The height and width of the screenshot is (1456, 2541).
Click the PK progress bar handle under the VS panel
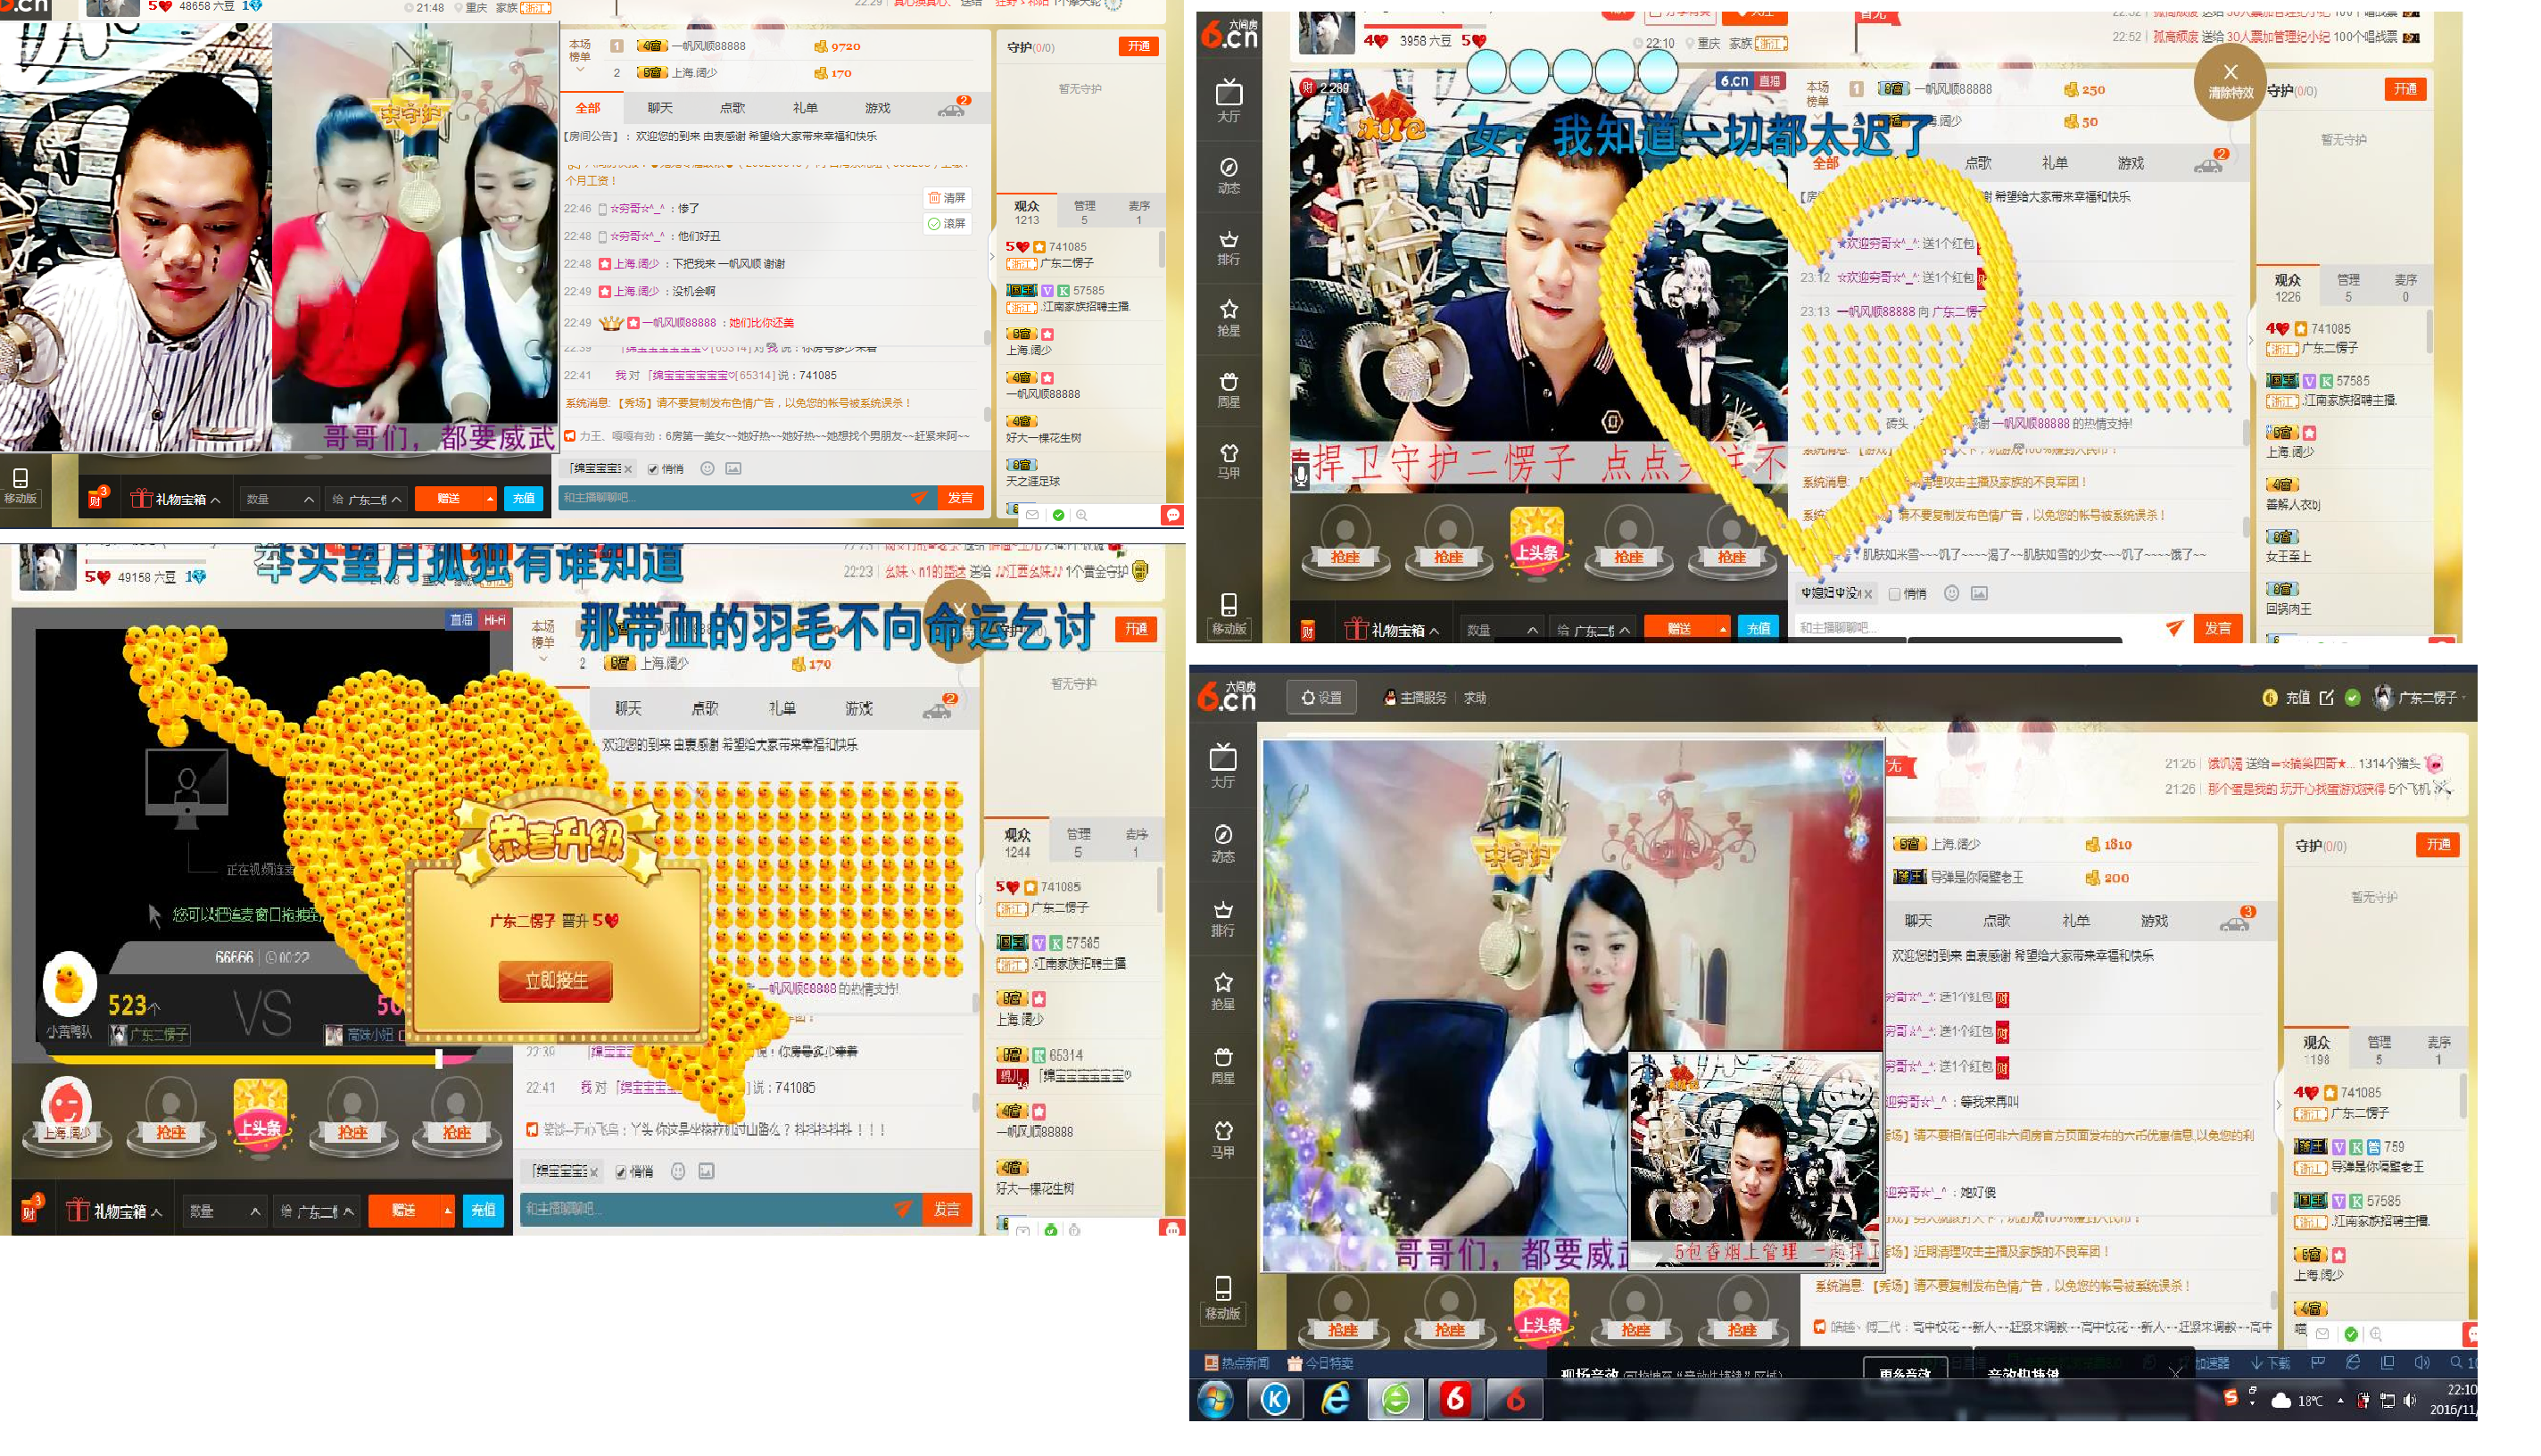(x=438, y=1058)
